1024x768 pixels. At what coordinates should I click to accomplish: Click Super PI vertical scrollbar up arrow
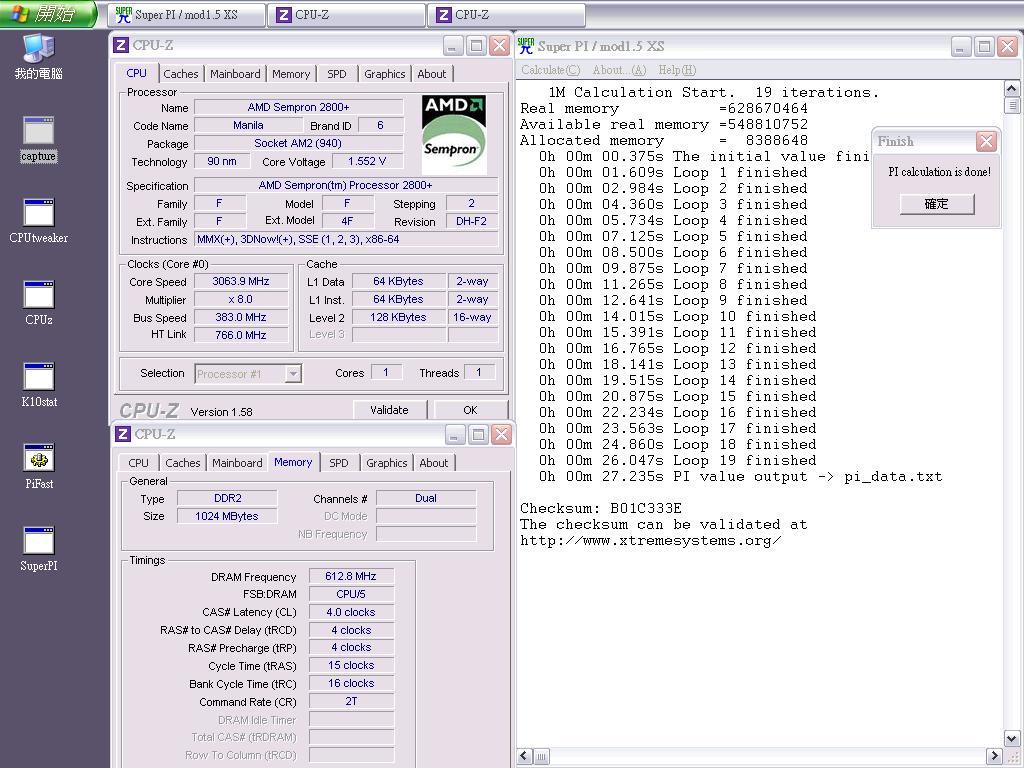(1012, 89)
